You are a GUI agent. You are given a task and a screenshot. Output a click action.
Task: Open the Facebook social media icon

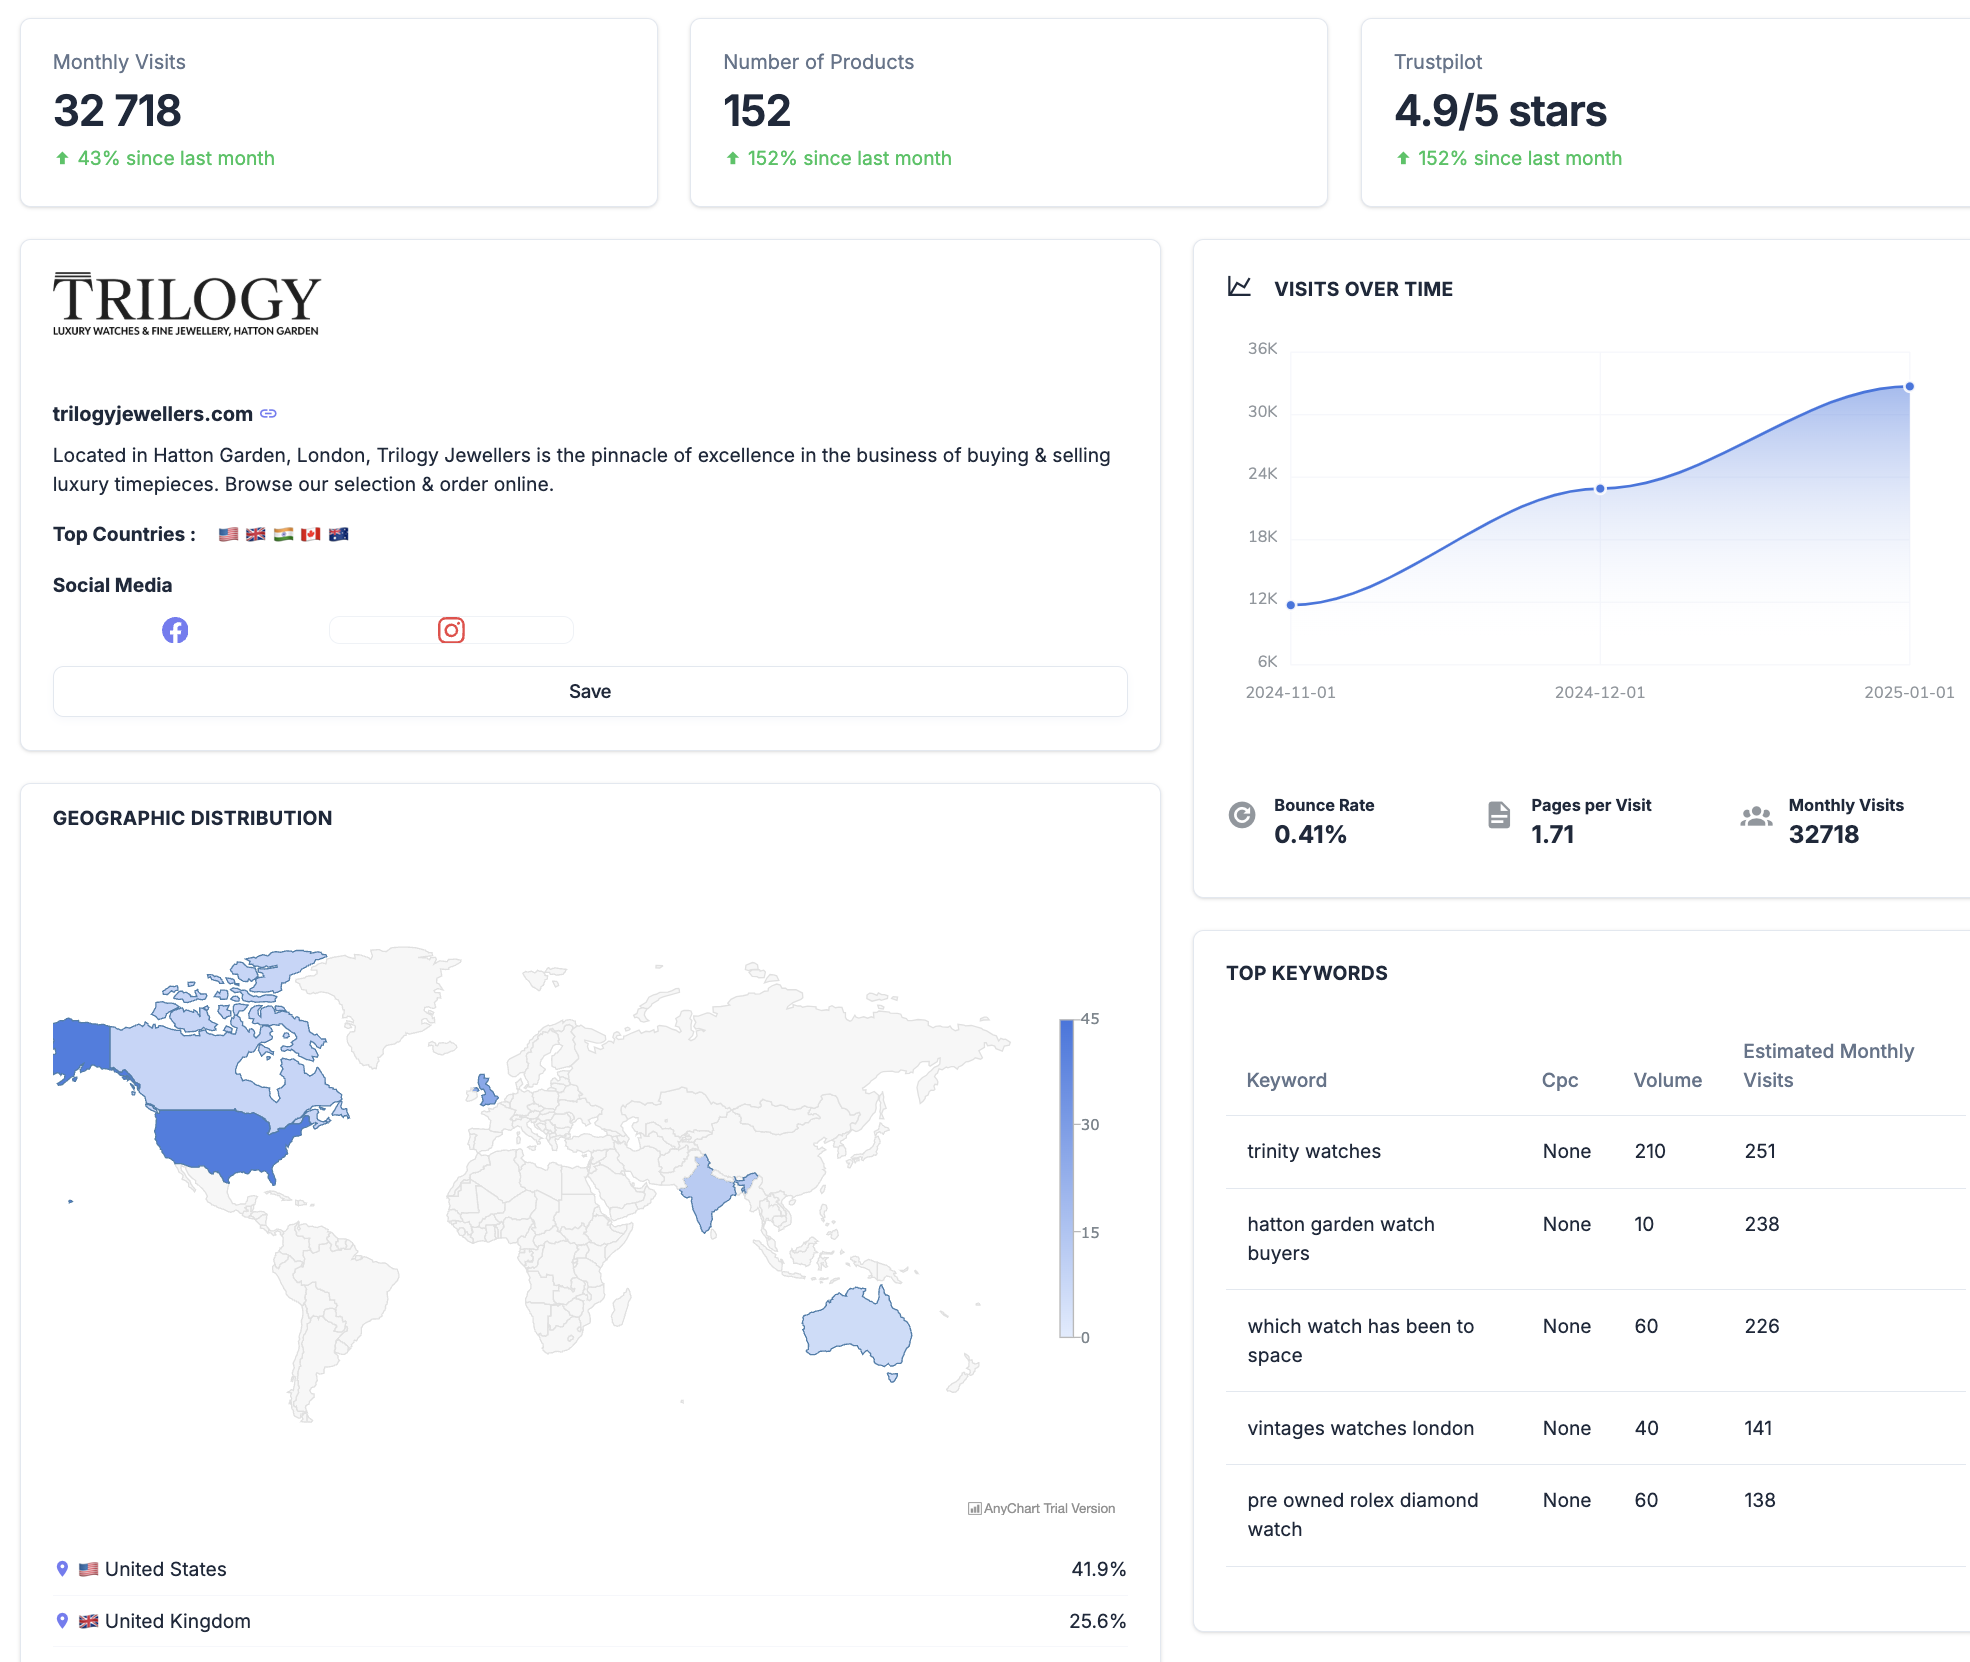tap(175, 630)
